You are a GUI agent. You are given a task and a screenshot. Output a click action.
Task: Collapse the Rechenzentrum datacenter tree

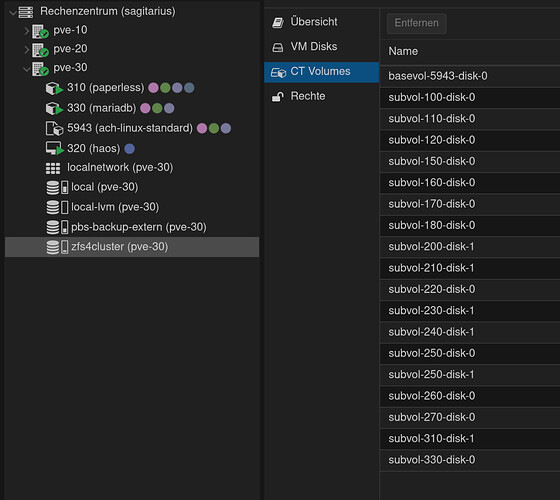click(x=12, y=13)
